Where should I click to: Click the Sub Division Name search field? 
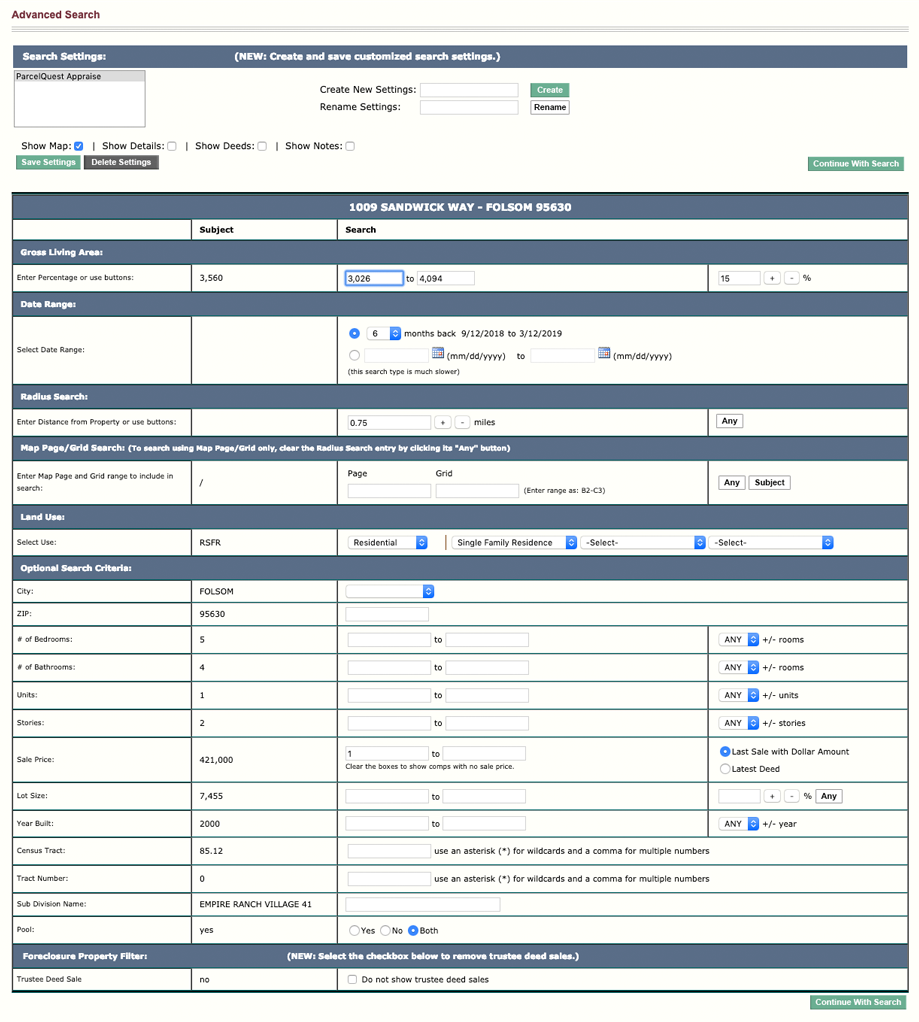(422, 904)
